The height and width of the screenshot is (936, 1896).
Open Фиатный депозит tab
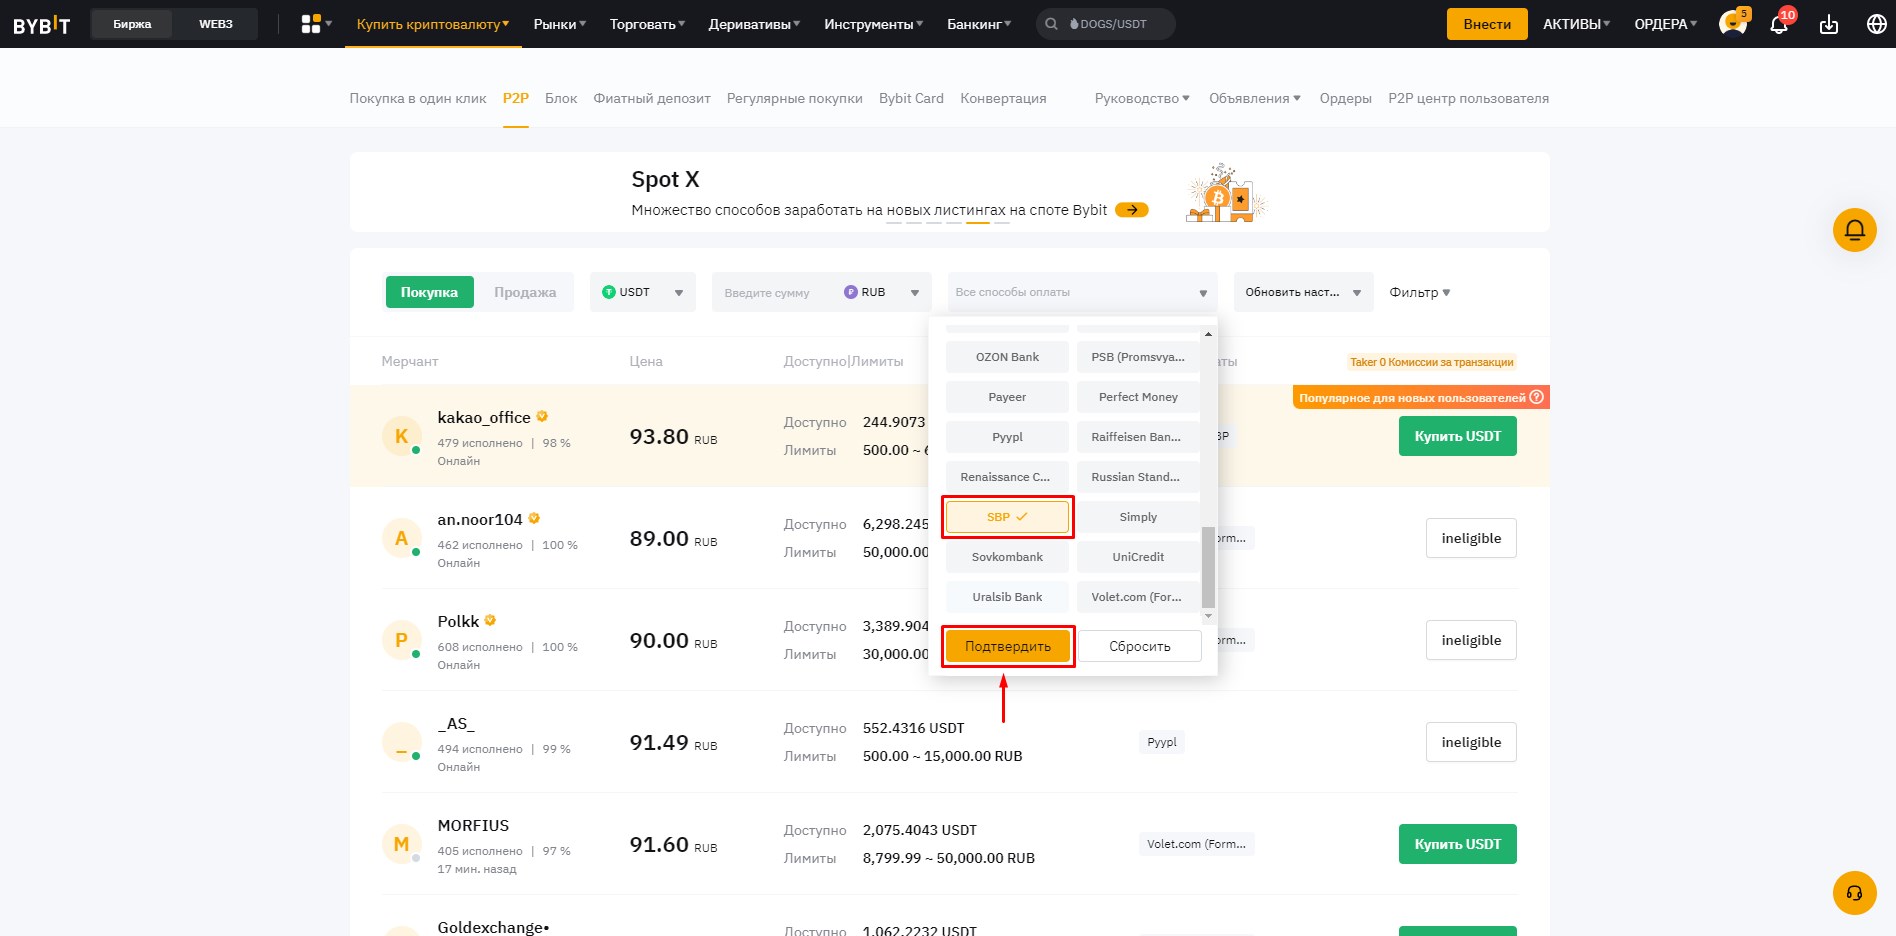click(x=652, y=98)
